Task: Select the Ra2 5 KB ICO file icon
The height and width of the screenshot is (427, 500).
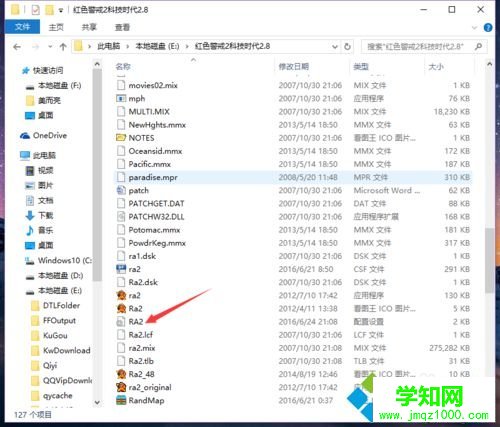Action: coord(121,308)
